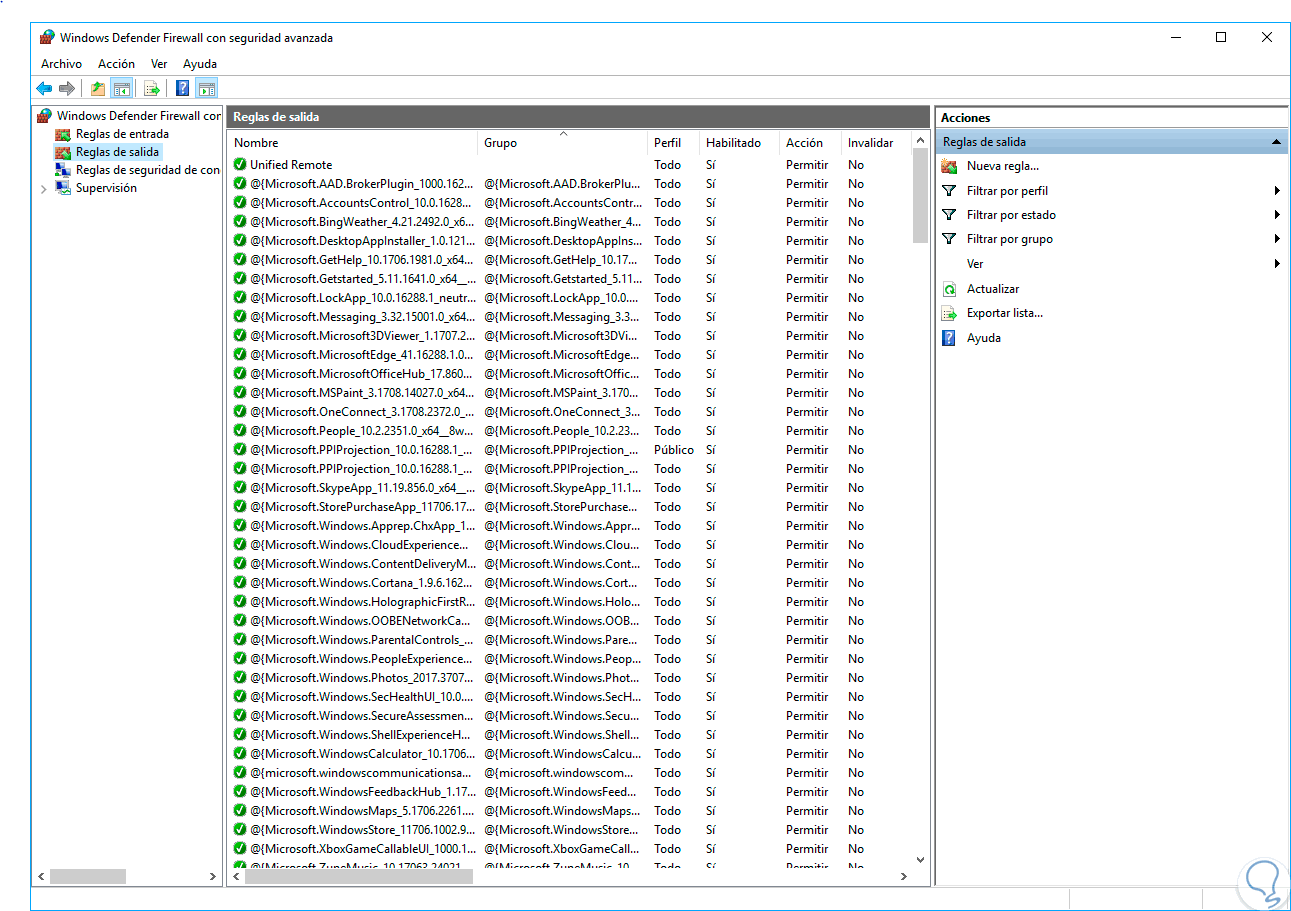Image resolution: width=1291 pixels, height=911 pixels.
Task: Open the Ver menu in the menu bar
Action: [159, 64]
